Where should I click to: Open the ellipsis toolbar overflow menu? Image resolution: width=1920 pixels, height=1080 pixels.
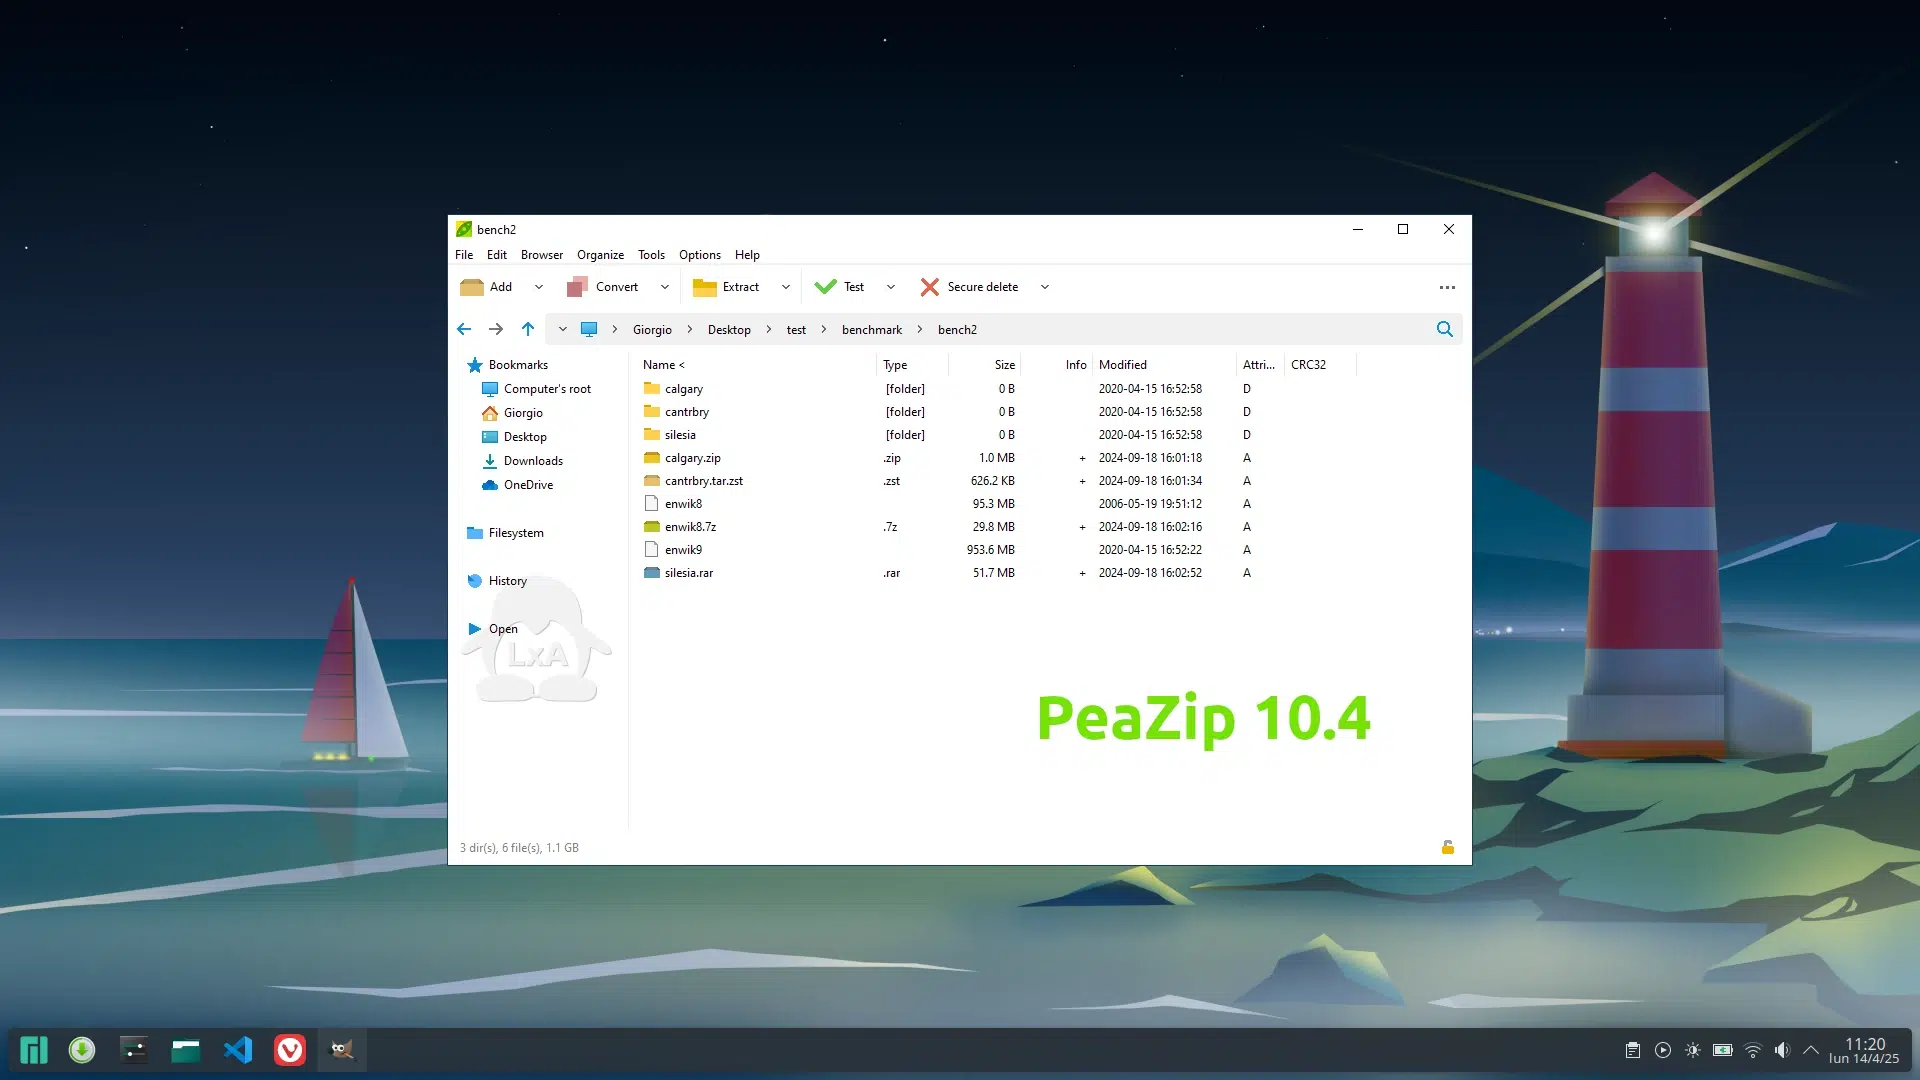click(x=1447, y=287)
